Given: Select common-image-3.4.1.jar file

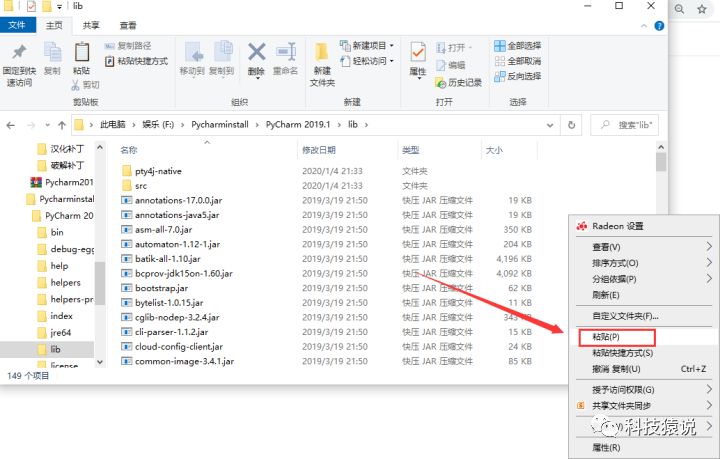Looking at the screenshot, I should click(x=184, y=362).
